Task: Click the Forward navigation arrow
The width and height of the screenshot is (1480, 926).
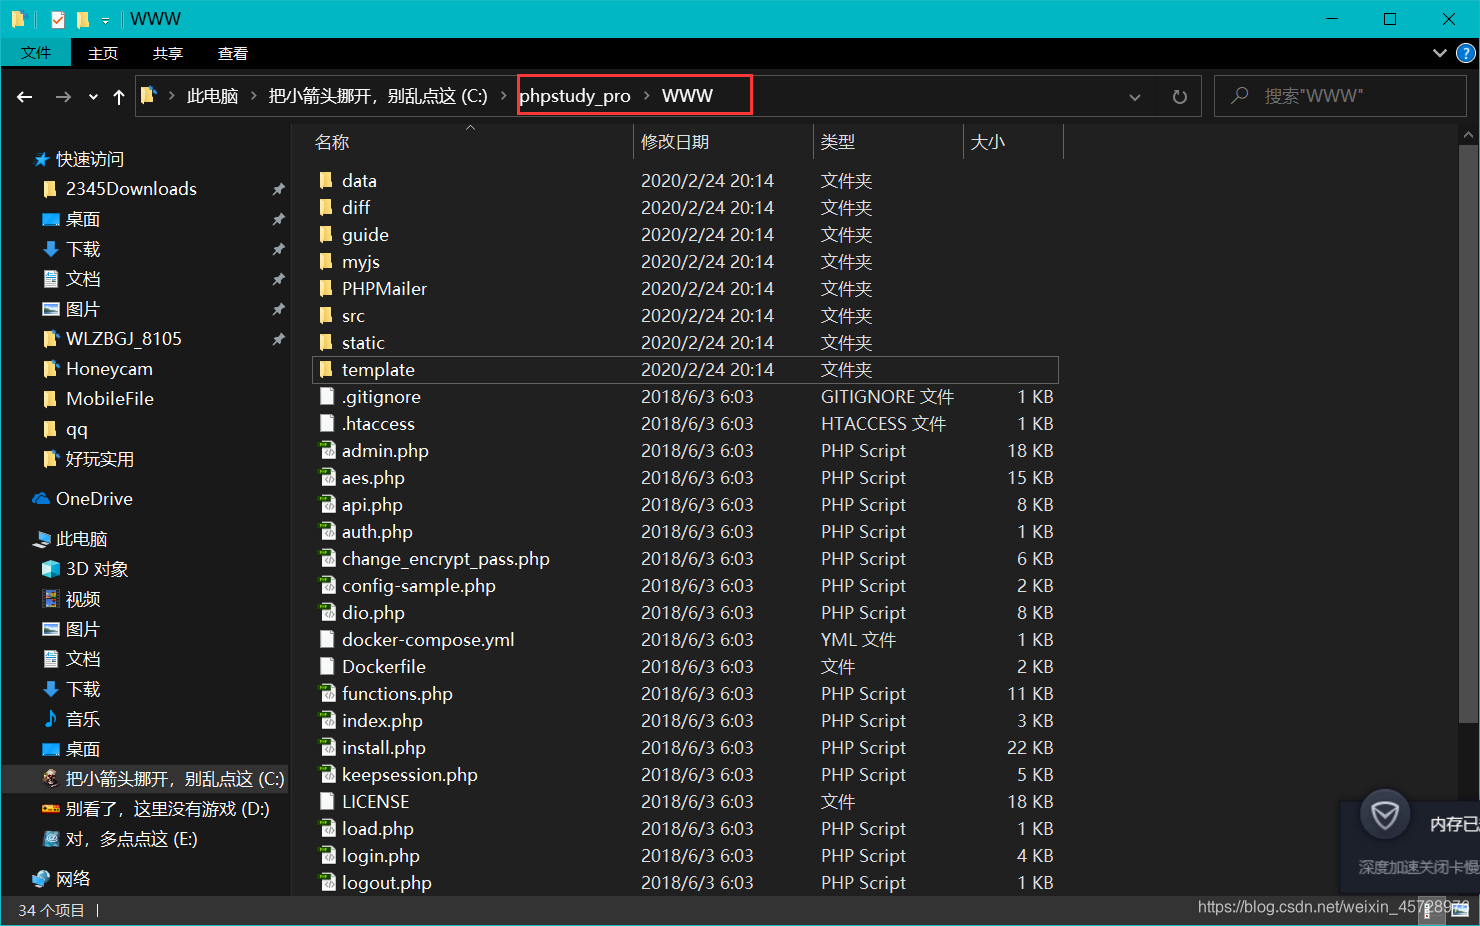Action: tap(63, 97)
